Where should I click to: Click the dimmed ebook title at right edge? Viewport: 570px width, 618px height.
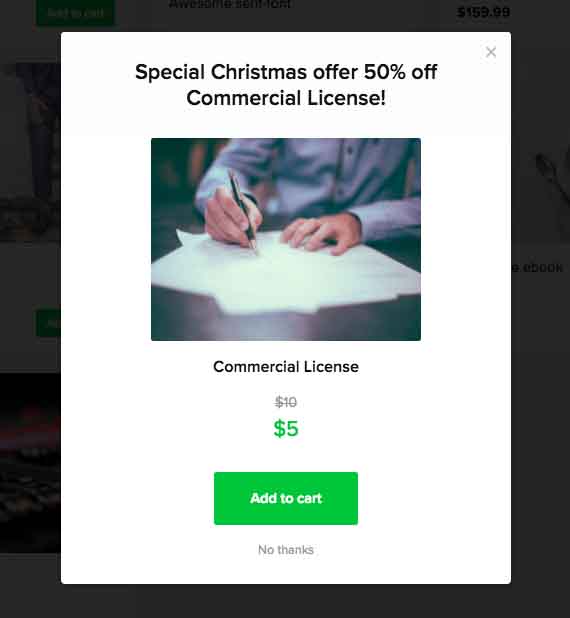(537, 268)
